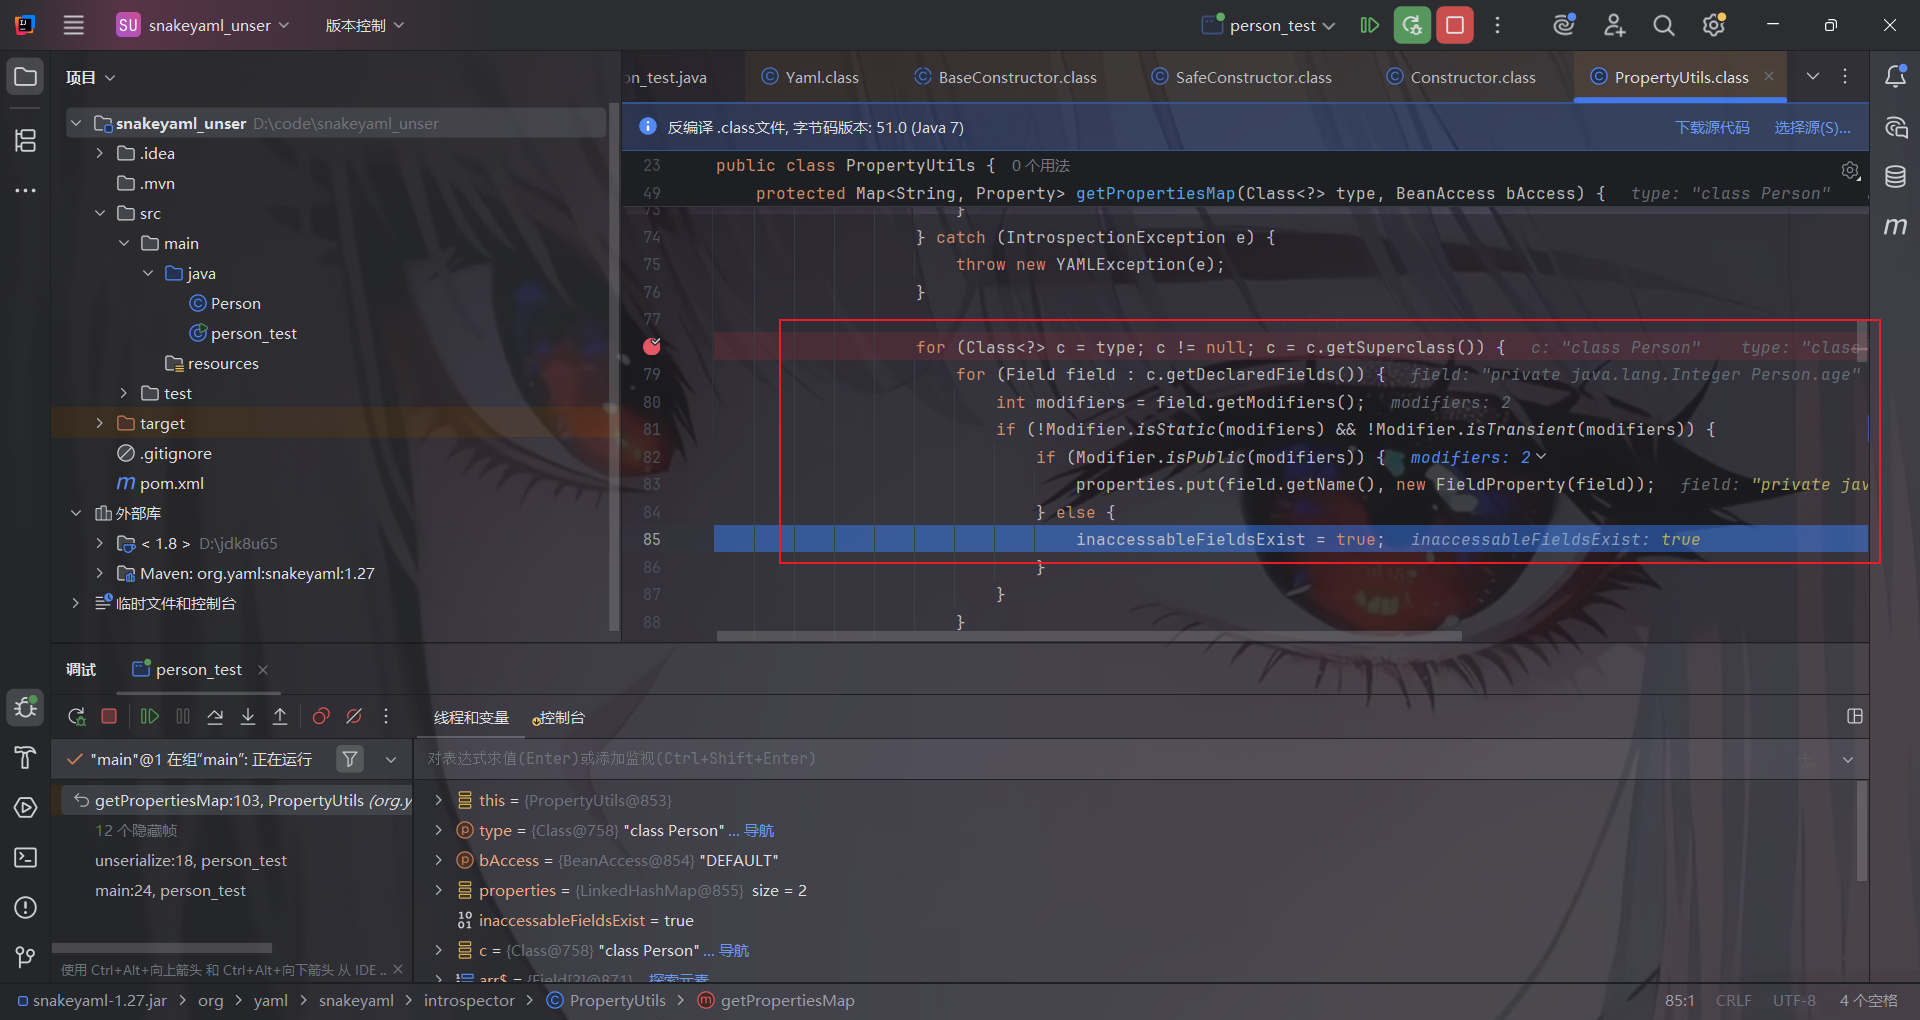Rerun debug from the green top toolbar button
Image resolution: width=1920 pixels, height=1020 pixels.
point(1412,25)
